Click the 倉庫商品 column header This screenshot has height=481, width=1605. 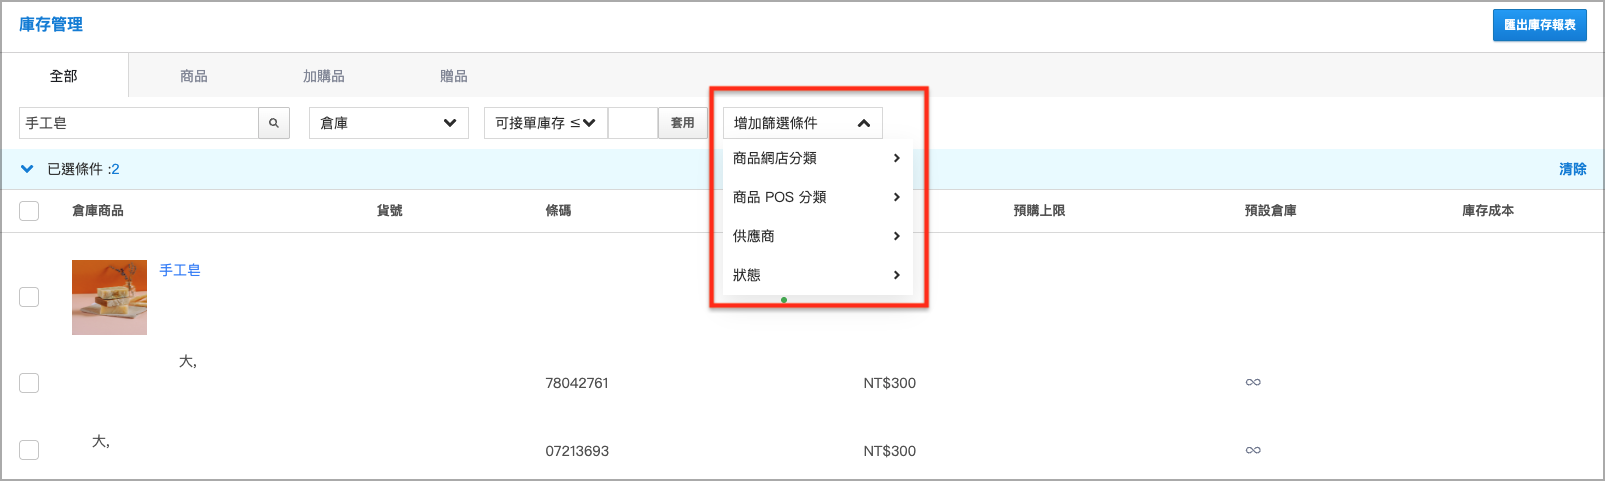click(x=98, y=211)
